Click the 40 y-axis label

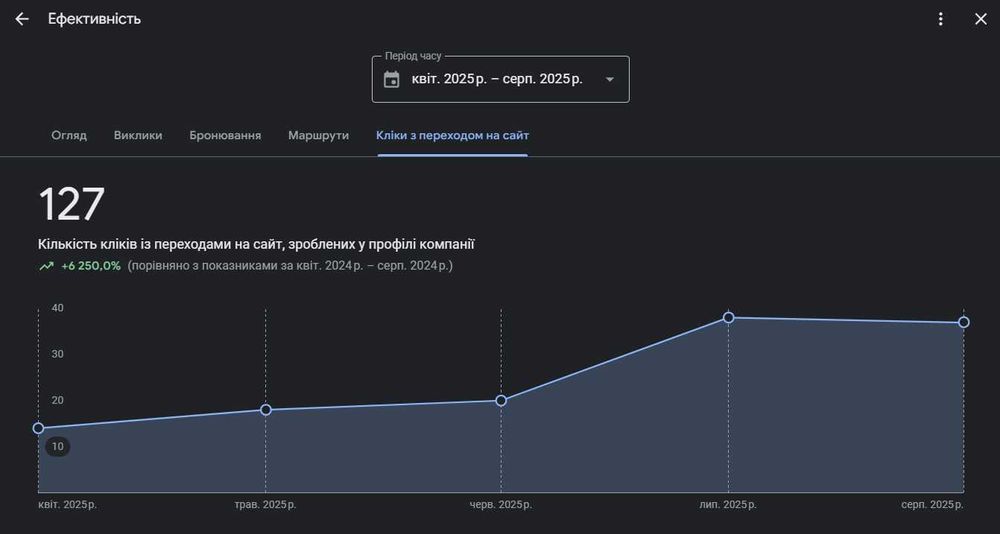point(58,308)
